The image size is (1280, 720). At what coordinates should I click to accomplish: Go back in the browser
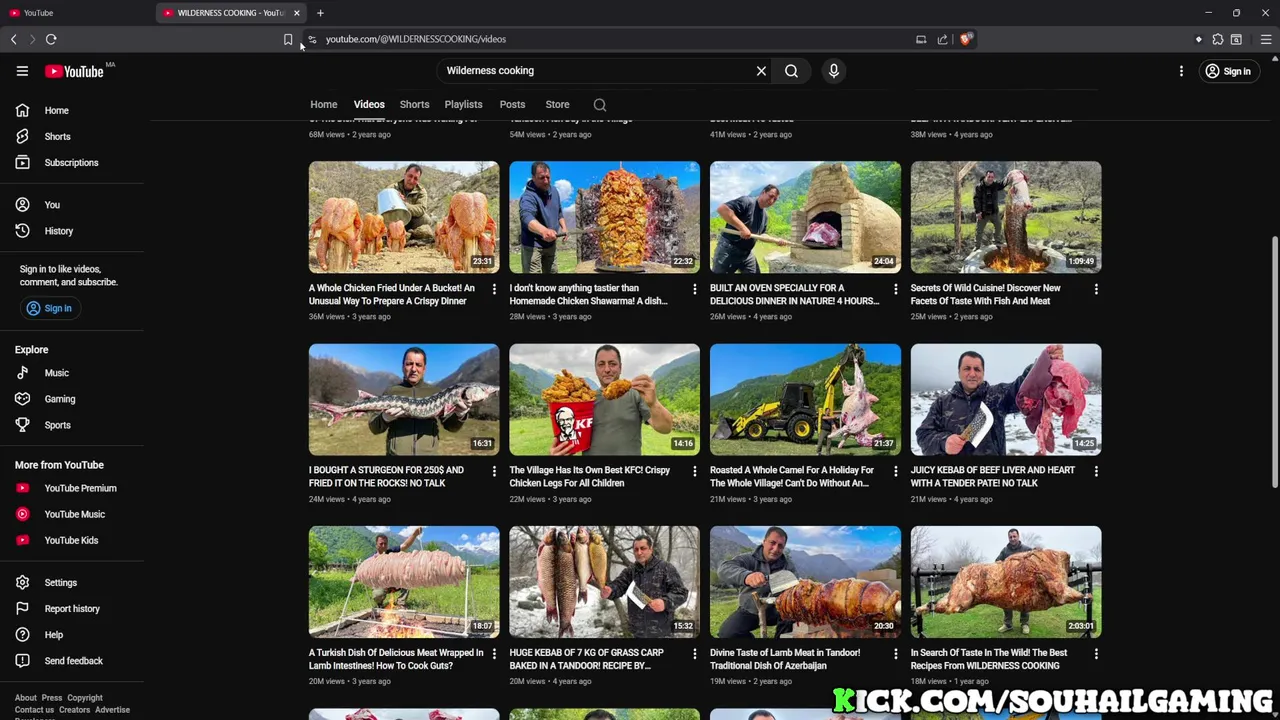coord(14,39)
